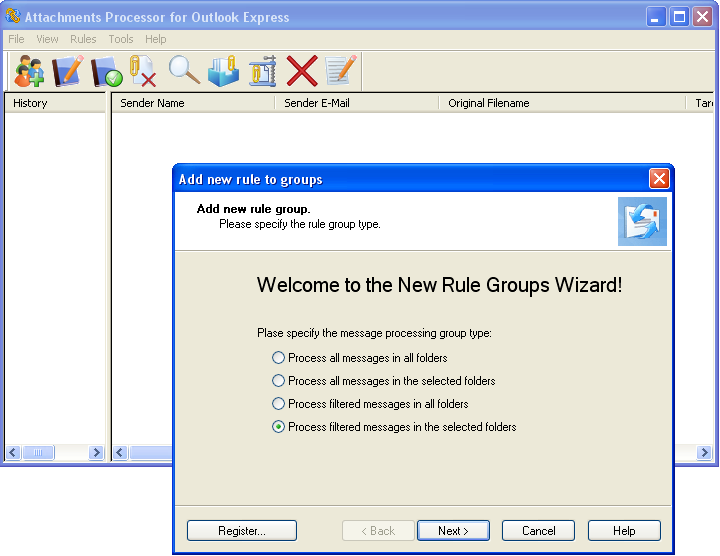Image resolution: width=720 pixels, height=556 pixels.
Task: Click the book with green checkmark icon
Action: pyautogui.click(x=107, y=71)
